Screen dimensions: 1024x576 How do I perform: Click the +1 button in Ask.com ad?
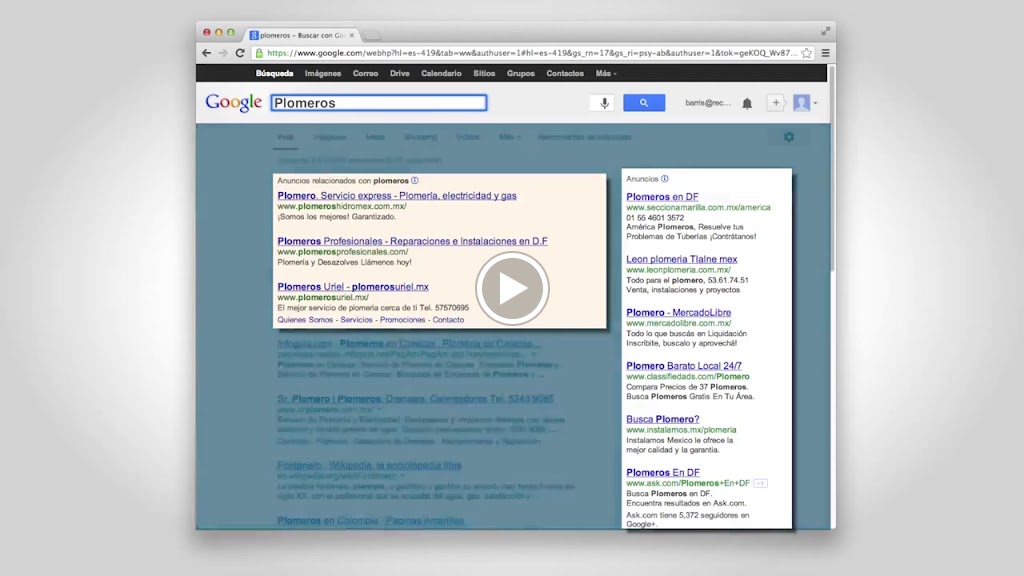click(x=760, y=483)
